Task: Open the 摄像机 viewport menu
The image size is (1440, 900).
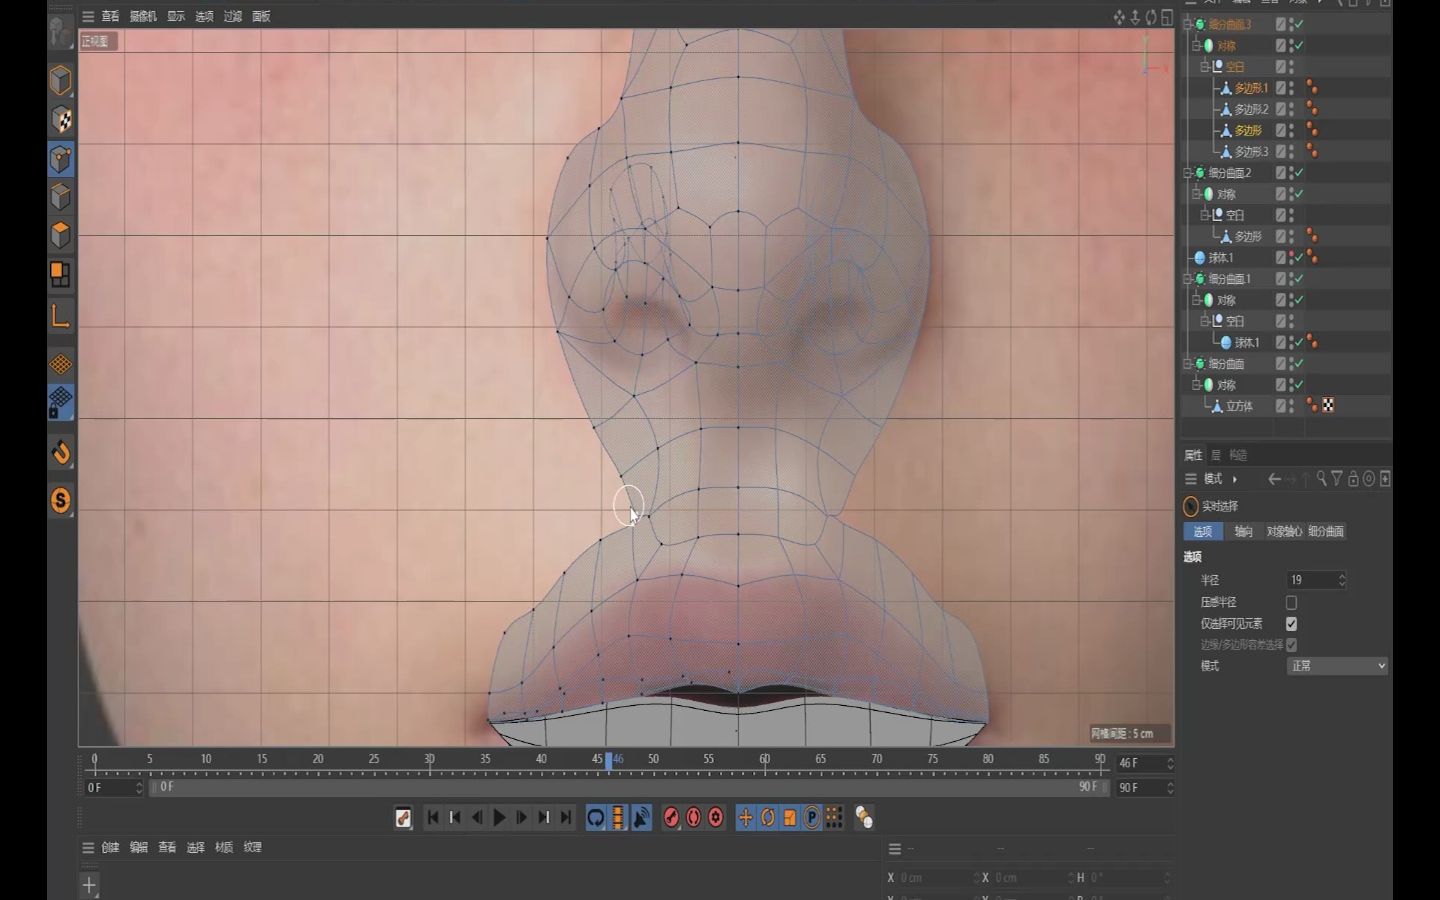Action: (x=143, y=16)
